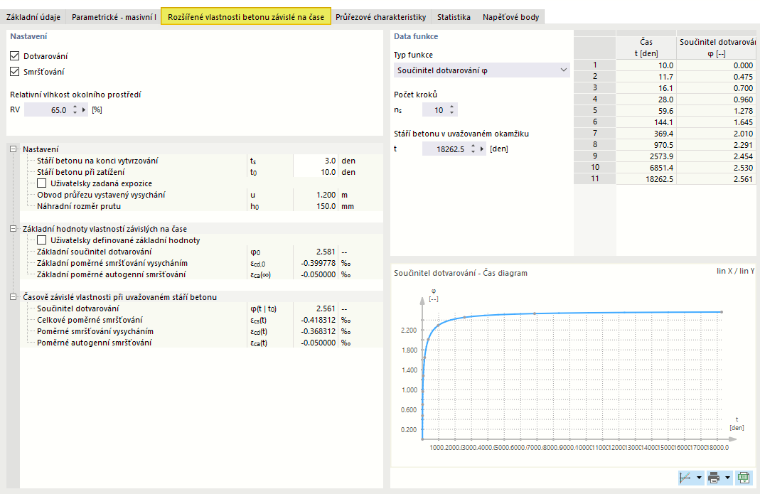Click the Excel export icon

(x=744, y=478)
